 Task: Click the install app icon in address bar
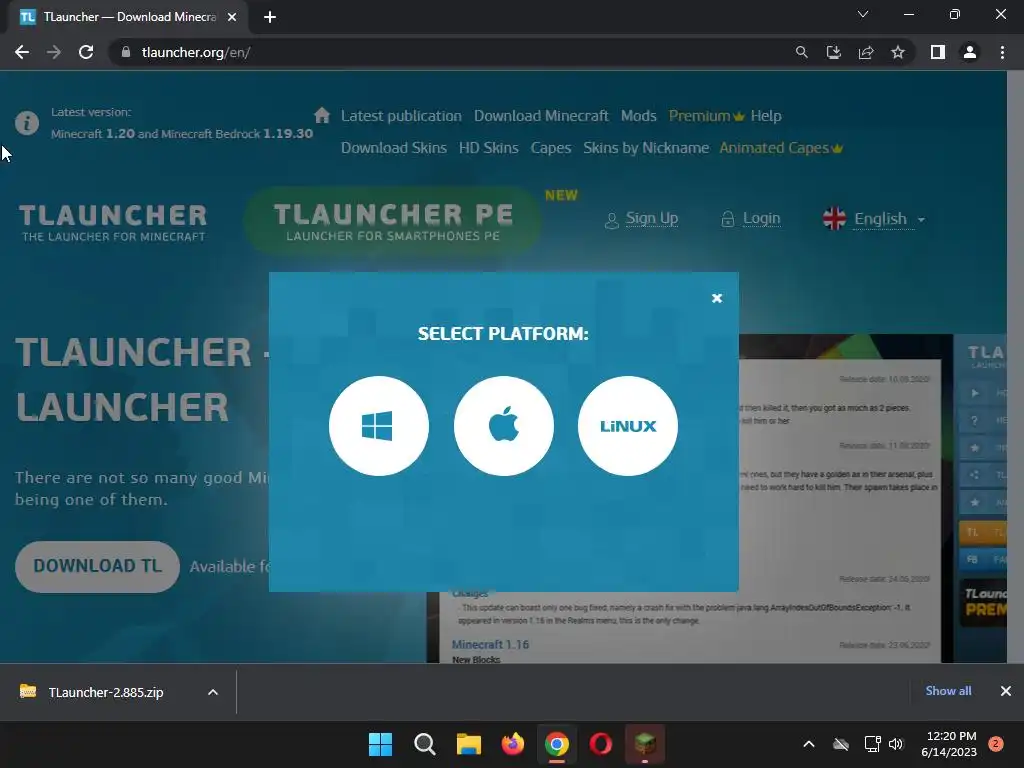click(833, 52)
